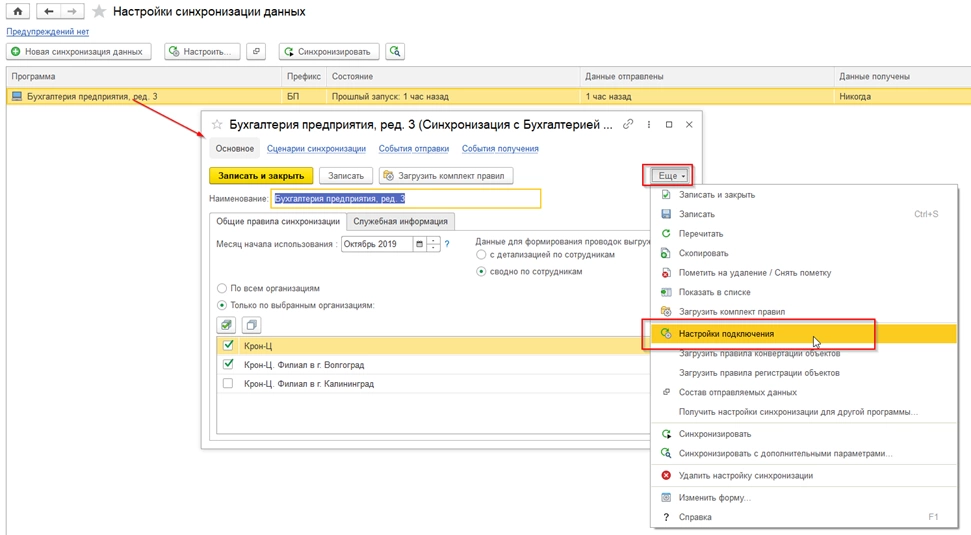Switch to Служебная информация tab

[400, 221]
